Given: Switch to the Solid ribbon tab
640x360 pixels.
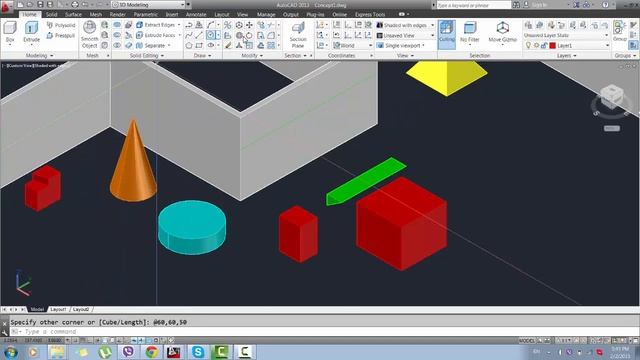Looking at the screenshot, I should pyautogui.click(x=51, y=14).
